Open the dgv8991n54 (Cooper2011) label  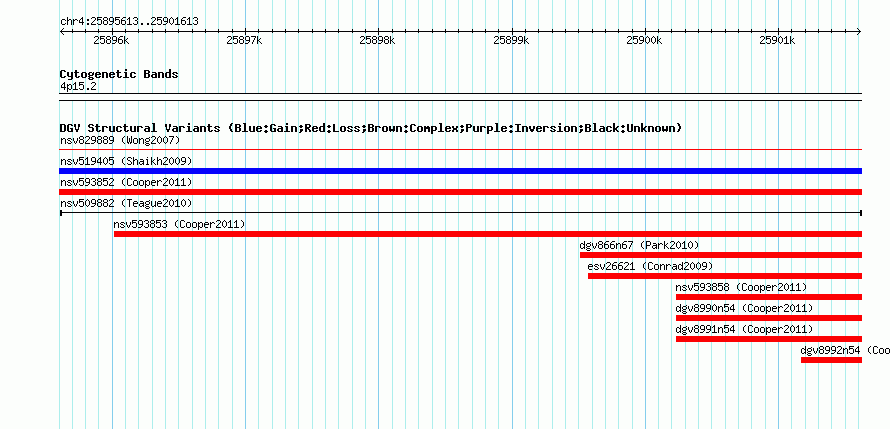pyautogui.click(x=744, y=329)
